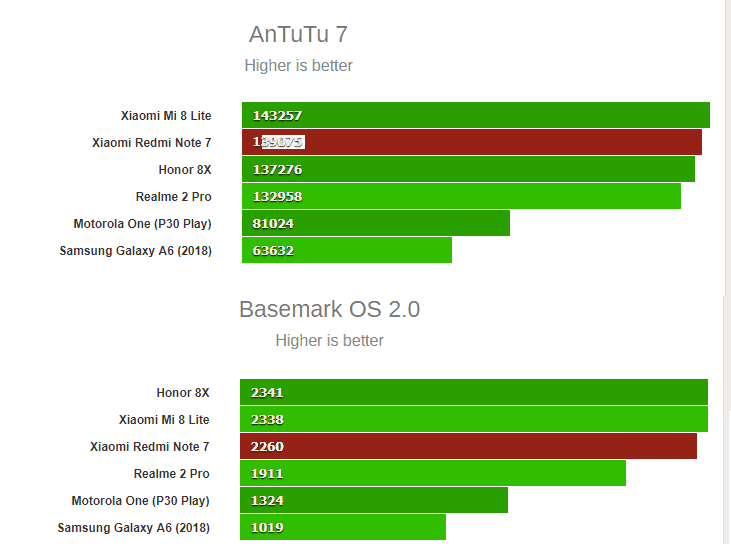This screenshot has width=731, height=553.
Task: Select the Motorola One 81024 bar
Action: click(375, 224)
